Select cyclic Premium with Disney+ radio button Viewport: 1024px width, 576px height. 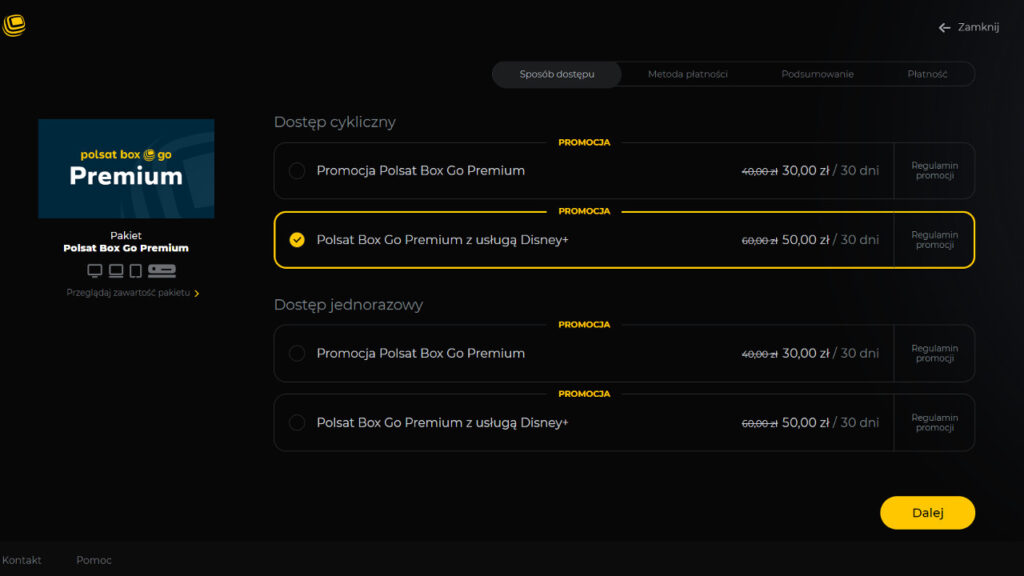click(x=296, y=240)
